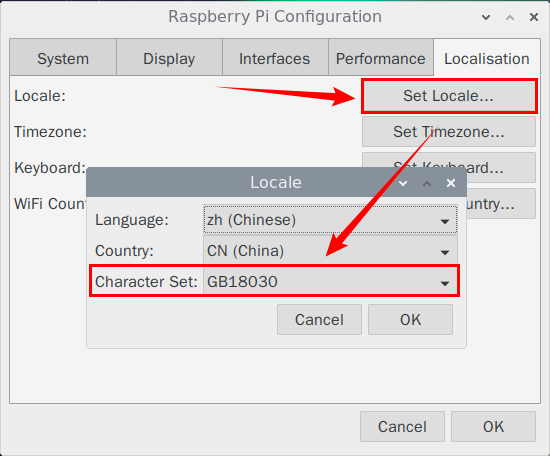Click OK in the main configuration window
550x456 pixels.
[493, 427]
